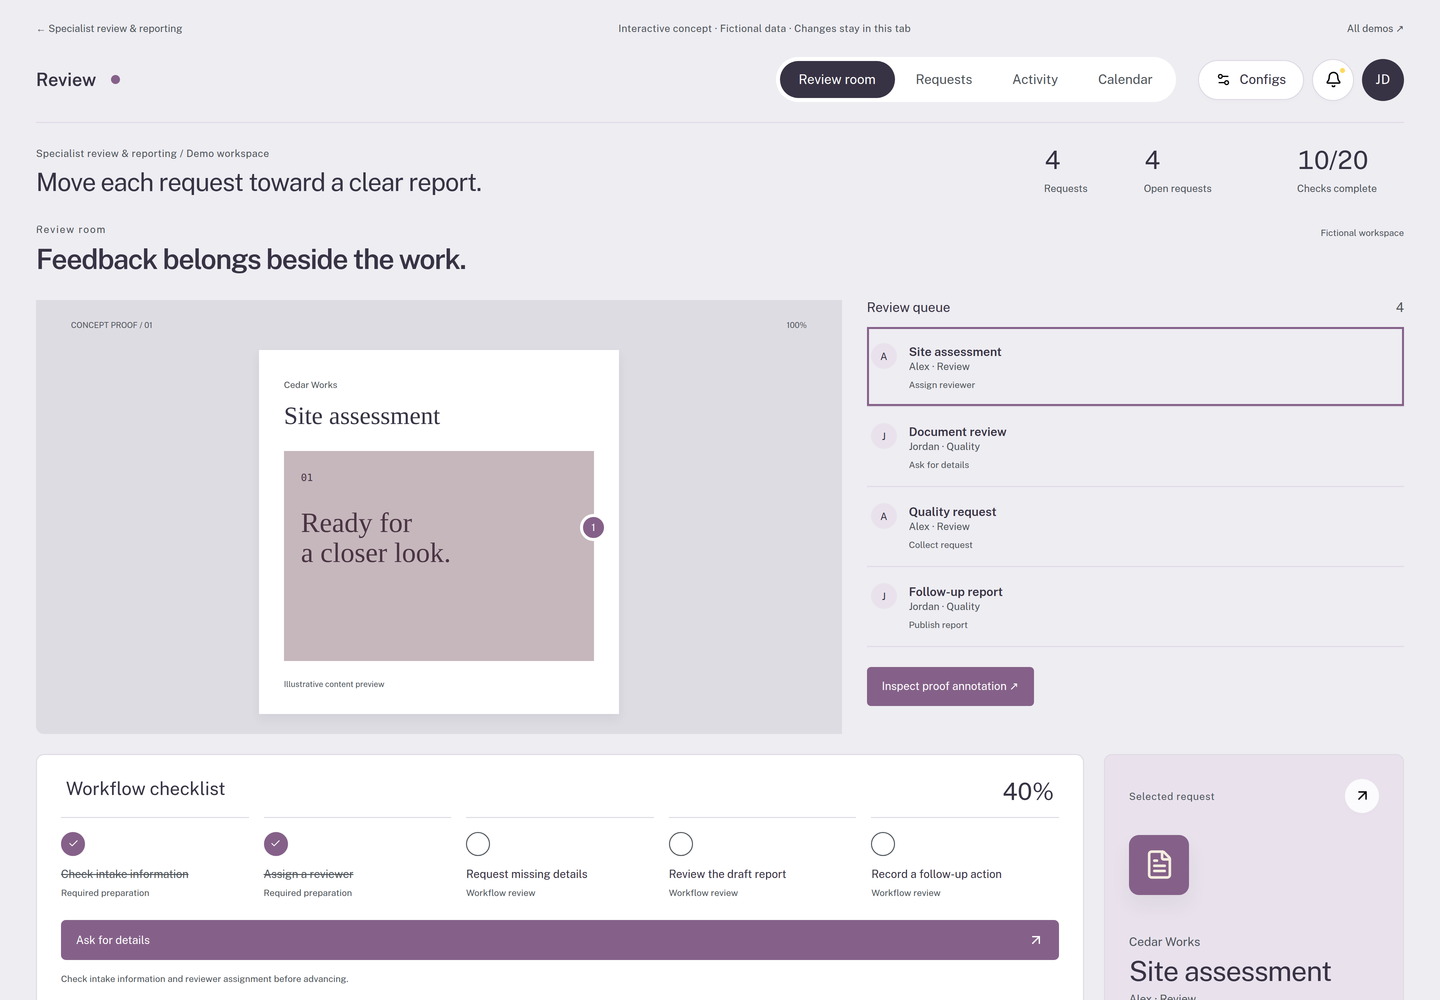Click 'Illustrative content preview' caption
Viewport: 1440px width, 1000px height.
click(334, 684)
